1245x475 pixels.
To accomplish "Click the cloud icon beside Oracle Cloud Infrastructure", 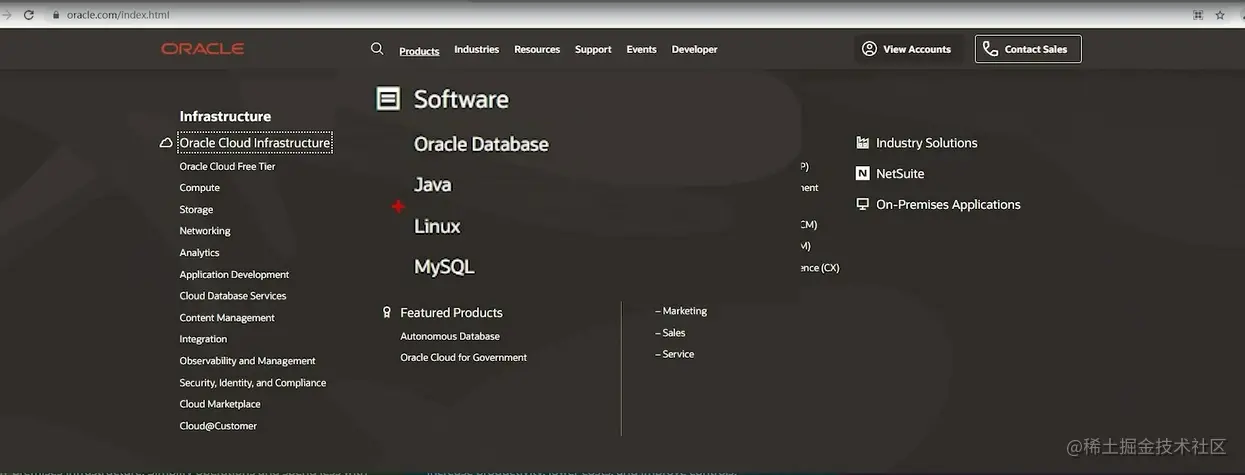I will click(x=166, y=143).
